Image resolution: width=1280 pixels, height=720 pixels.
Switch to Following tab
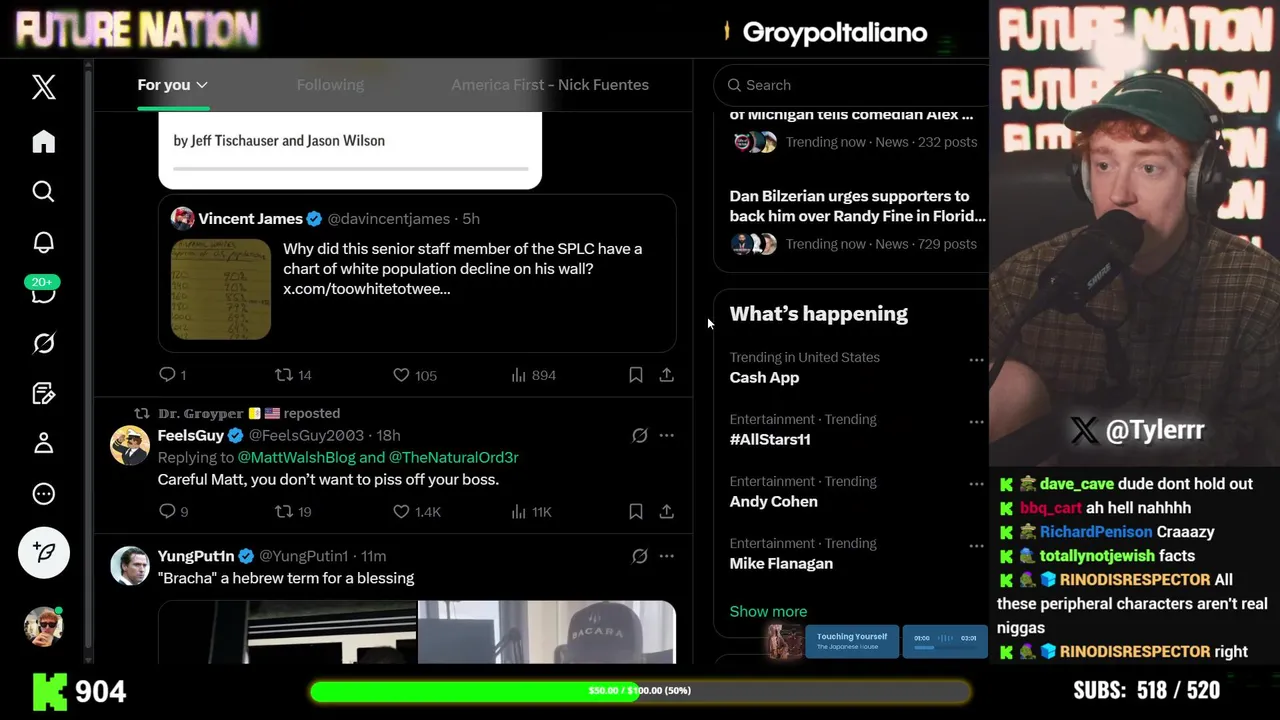[330, 85]
